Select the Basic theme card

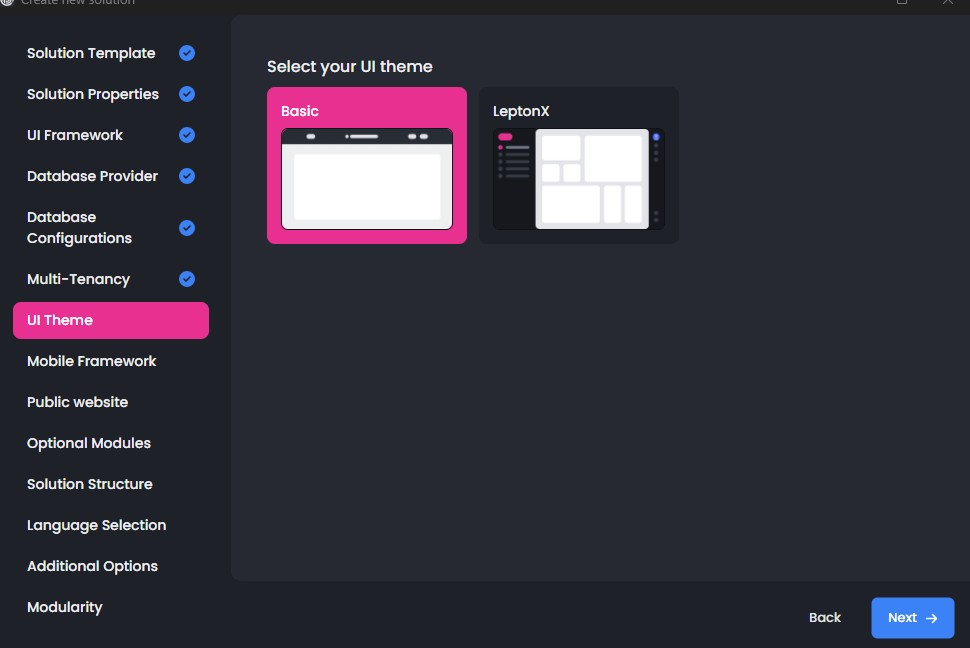pyautogui.click(x=366, y=112)
